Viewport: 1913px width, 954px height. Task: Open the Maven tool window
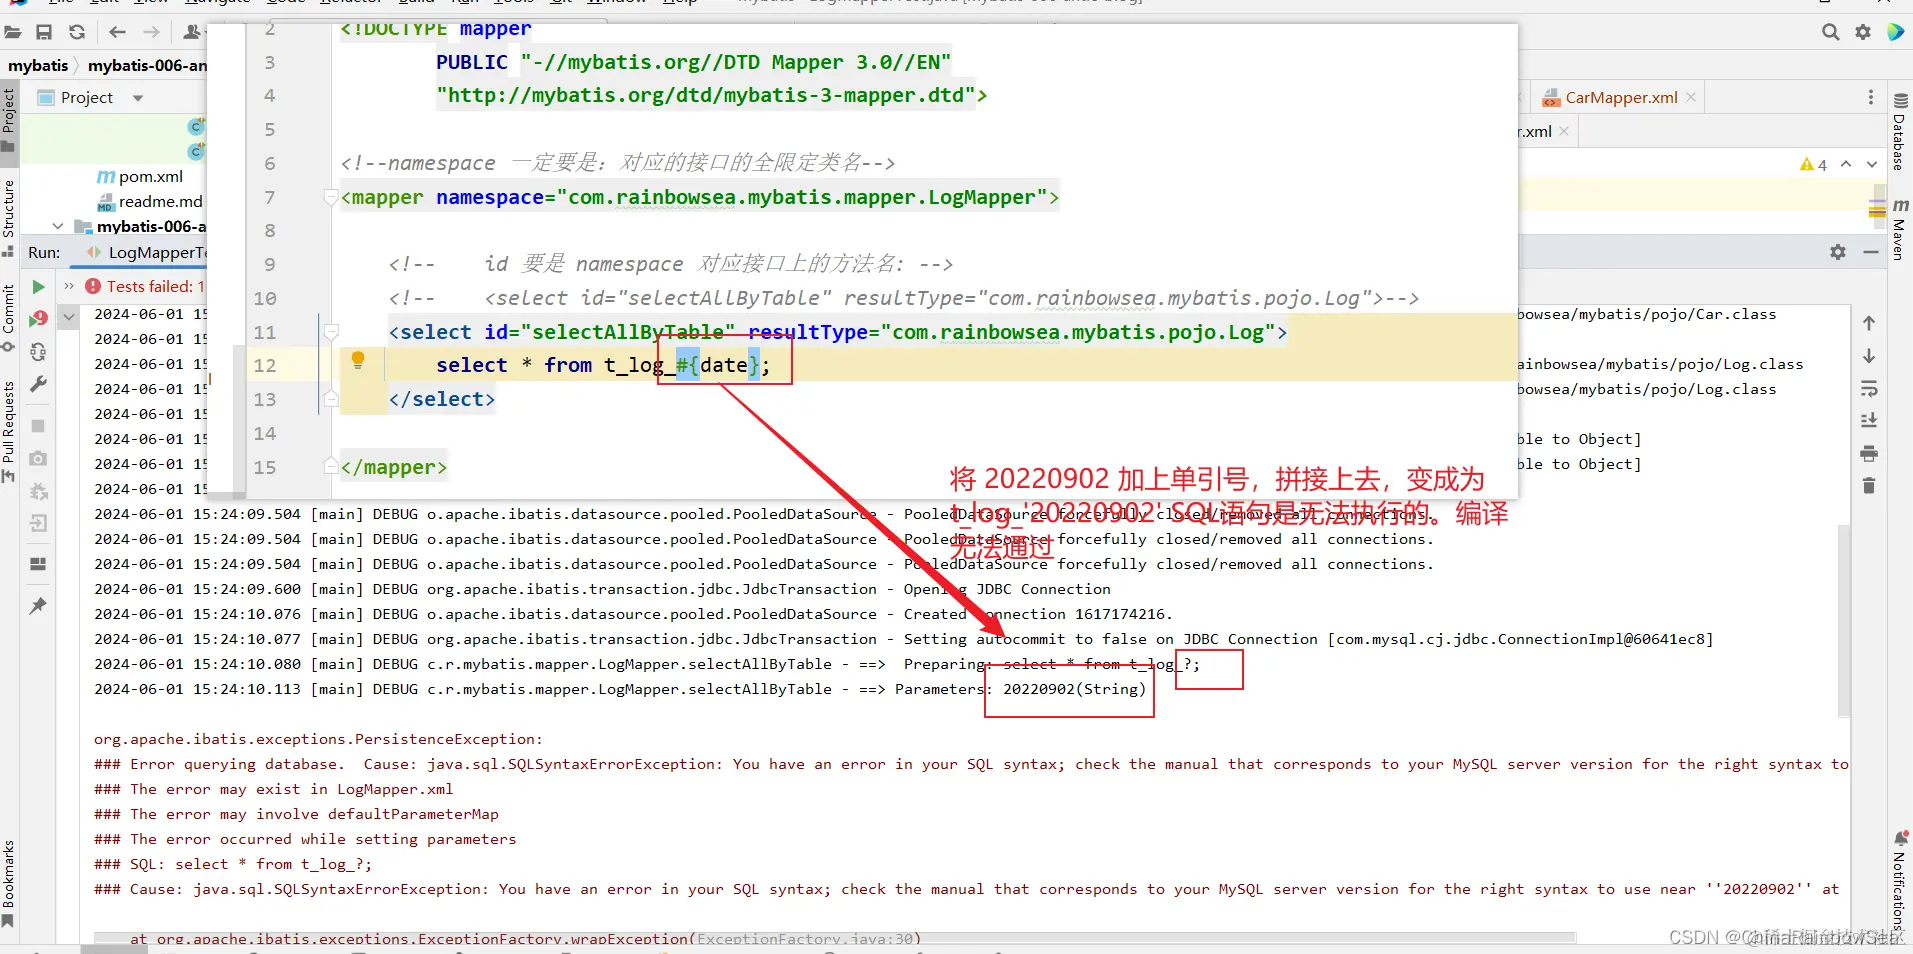tap(1900, 230)
